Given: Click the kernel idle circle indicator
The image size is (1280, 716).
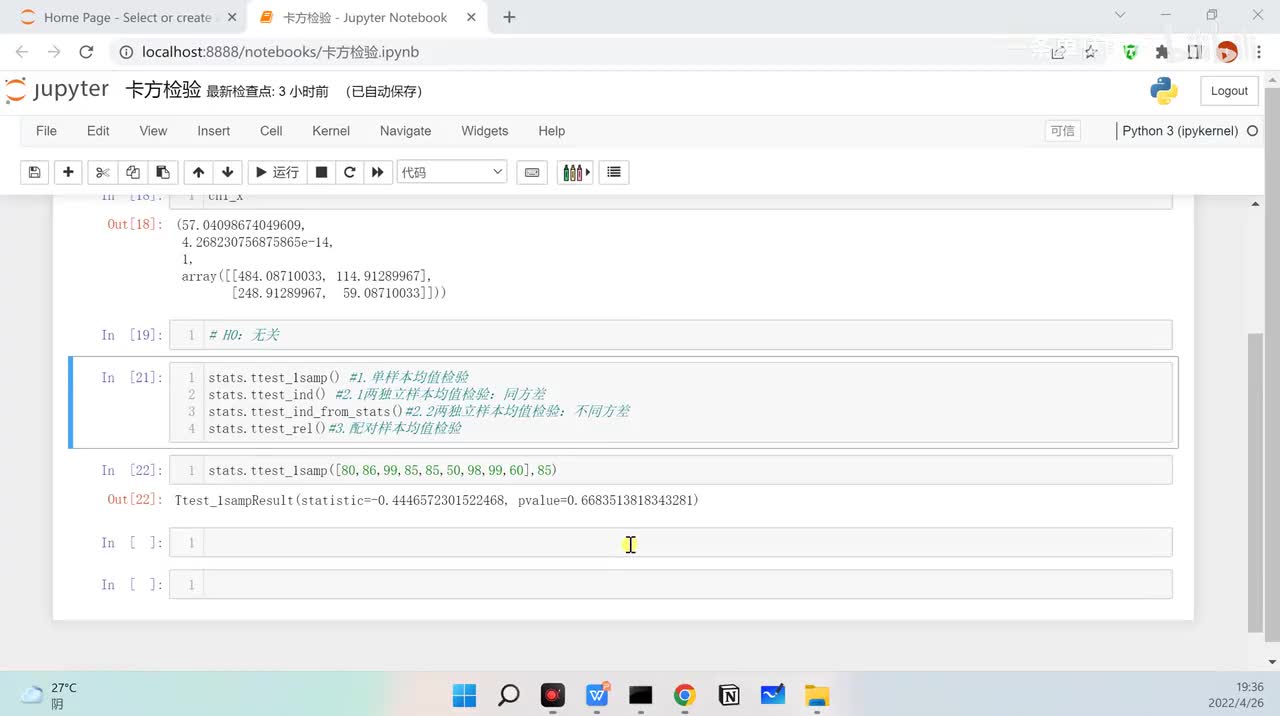Looking at the screenshot, I should tap(1253, 131).
